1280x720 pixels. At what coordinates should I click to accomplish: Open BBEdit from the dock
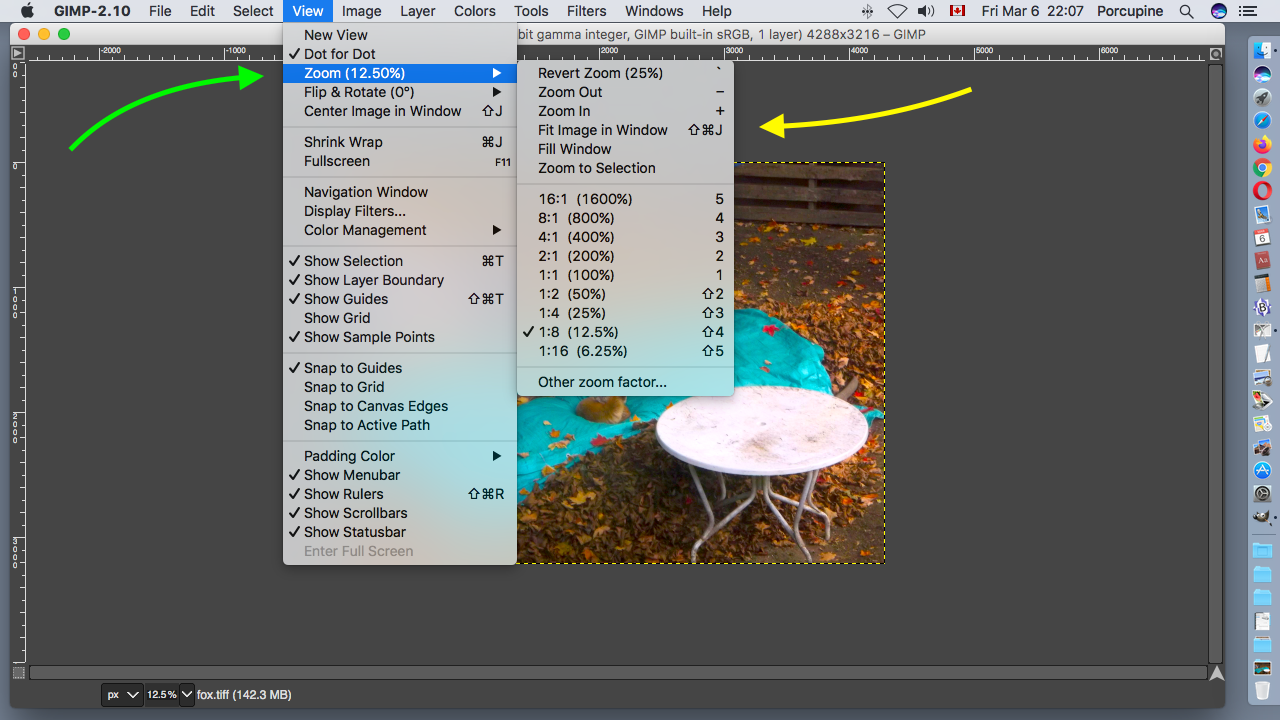click(1262, 307)
